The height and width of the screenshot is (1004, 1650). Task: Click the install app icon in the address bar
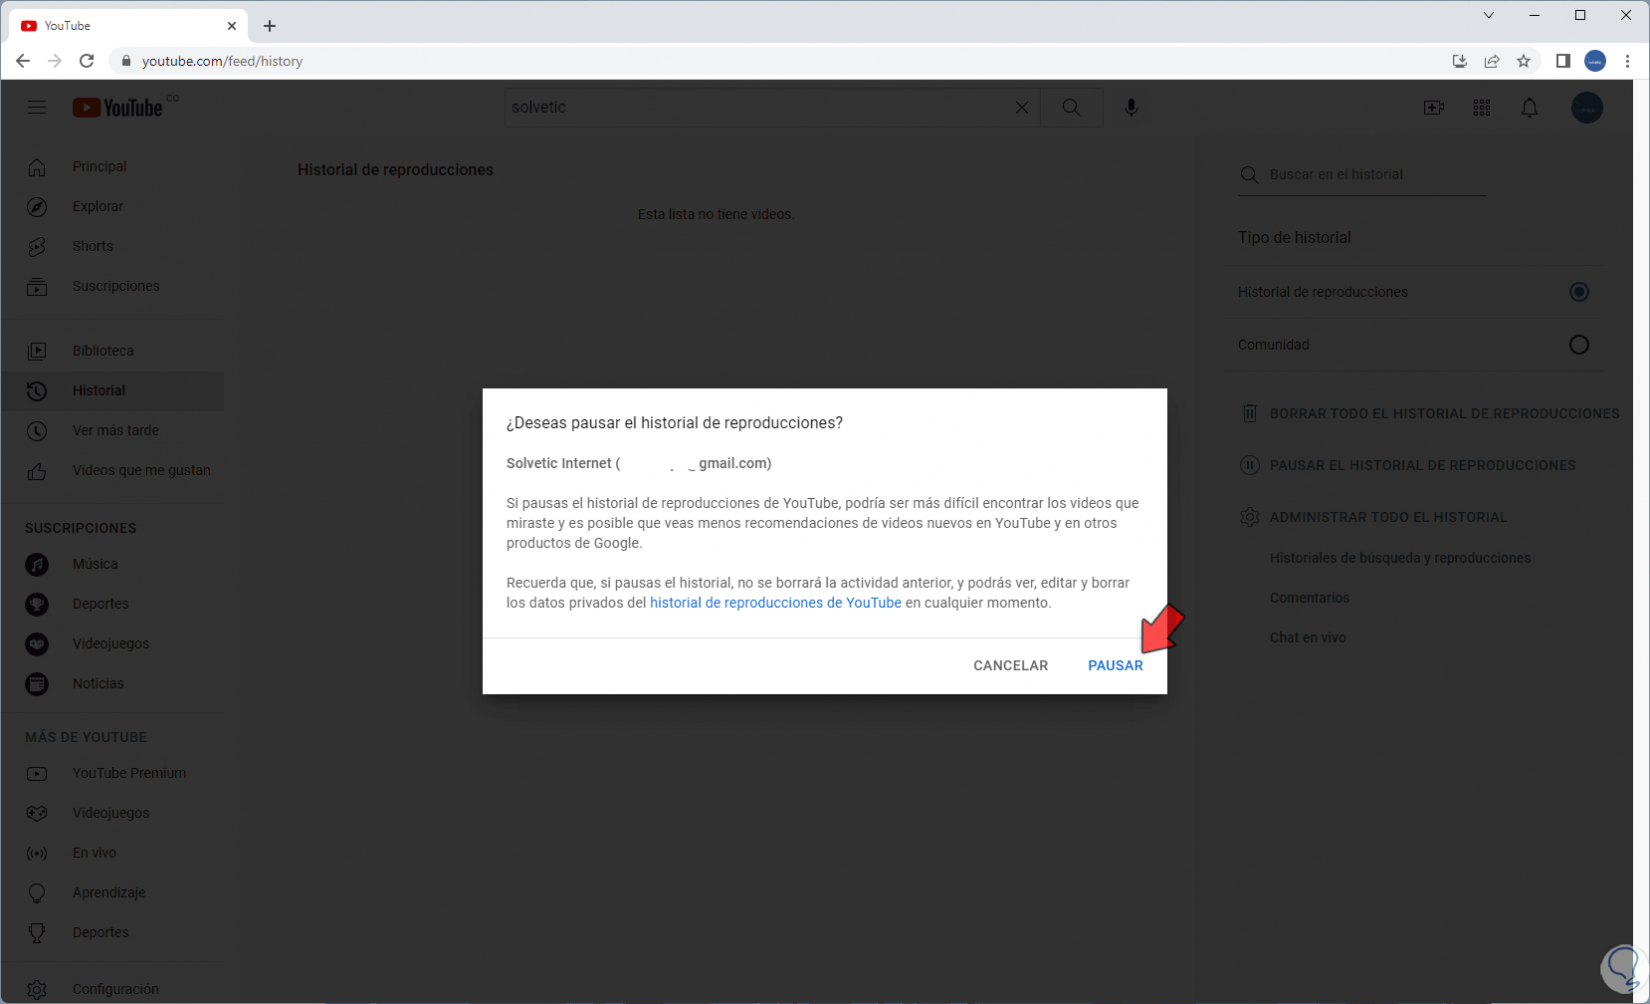coord(1460,61)
